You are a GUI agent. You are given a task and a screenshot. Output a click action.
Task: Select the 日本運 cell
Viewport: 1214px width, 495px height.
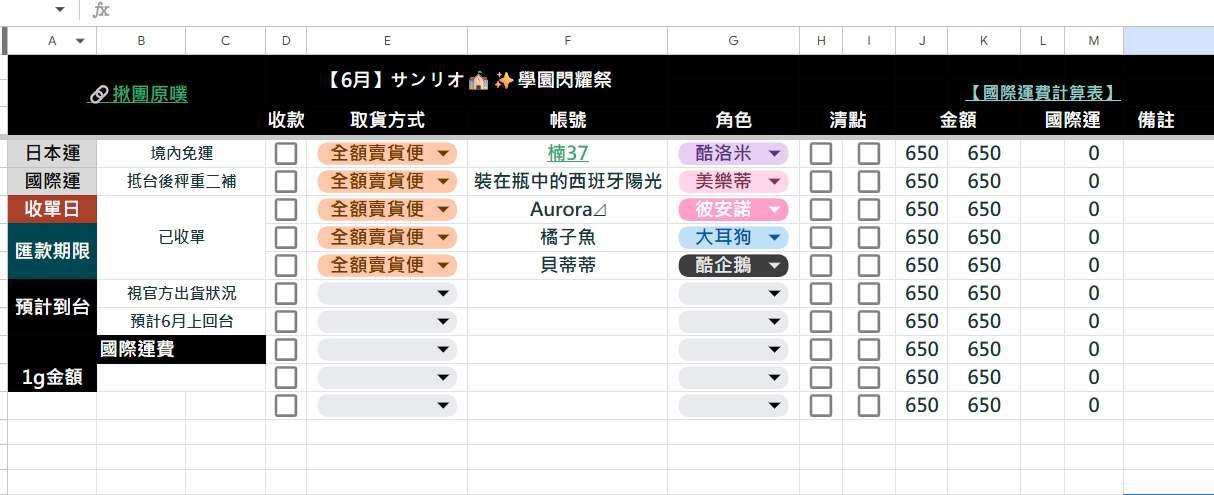point(52,153)
